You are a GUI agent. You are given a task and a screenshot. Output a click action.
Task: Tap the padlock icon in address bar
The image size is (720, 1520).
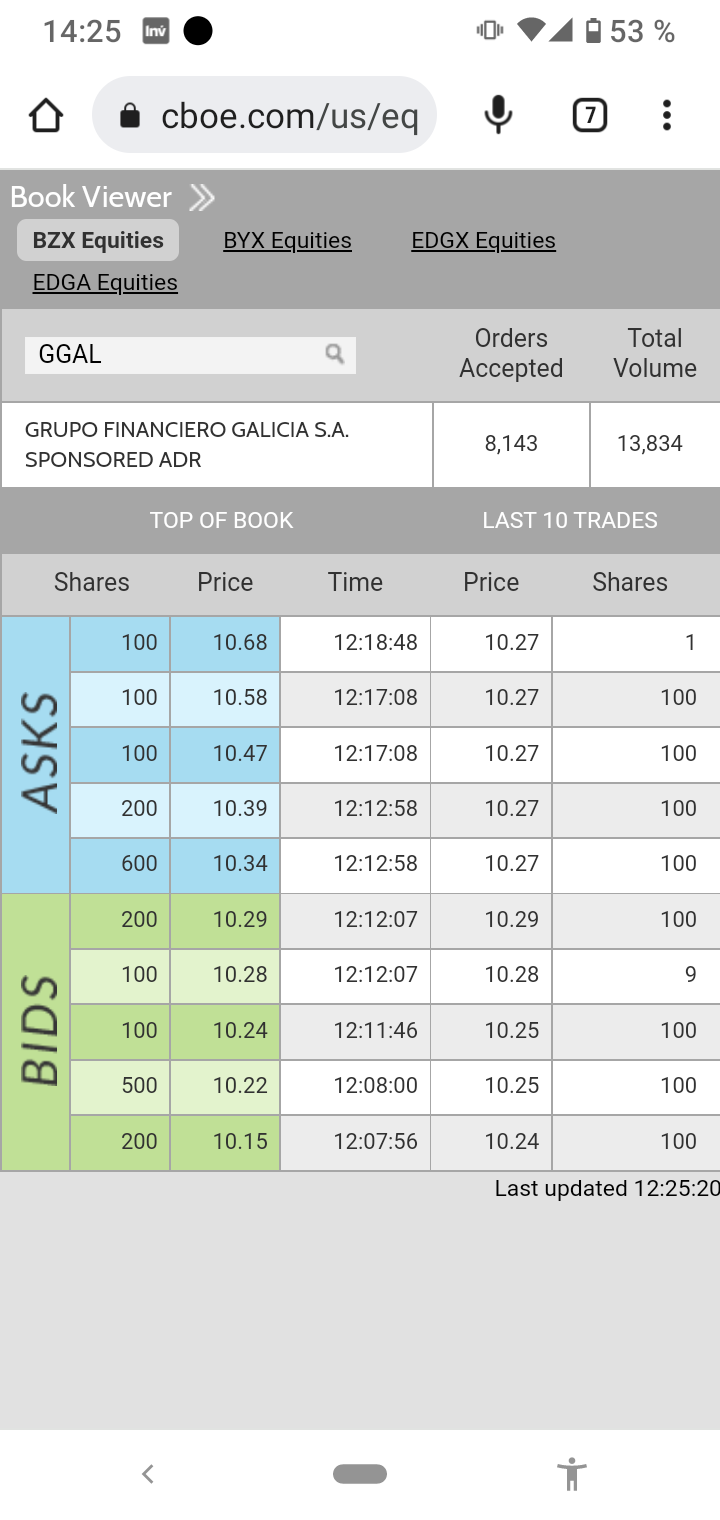click(130, 117)
